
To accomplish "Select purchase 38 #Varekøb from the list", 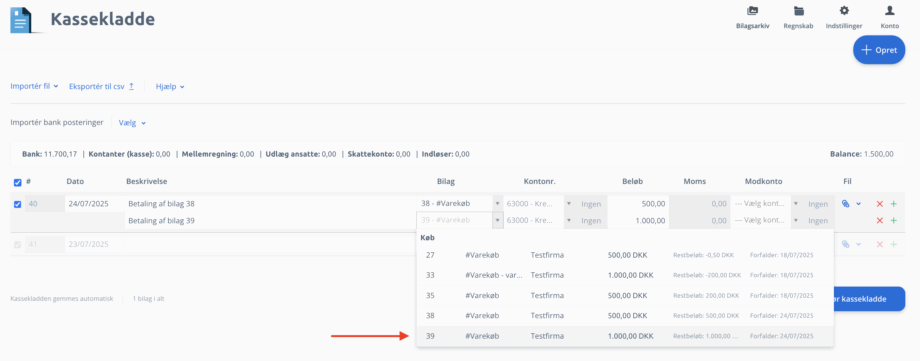I will (625, 316).
